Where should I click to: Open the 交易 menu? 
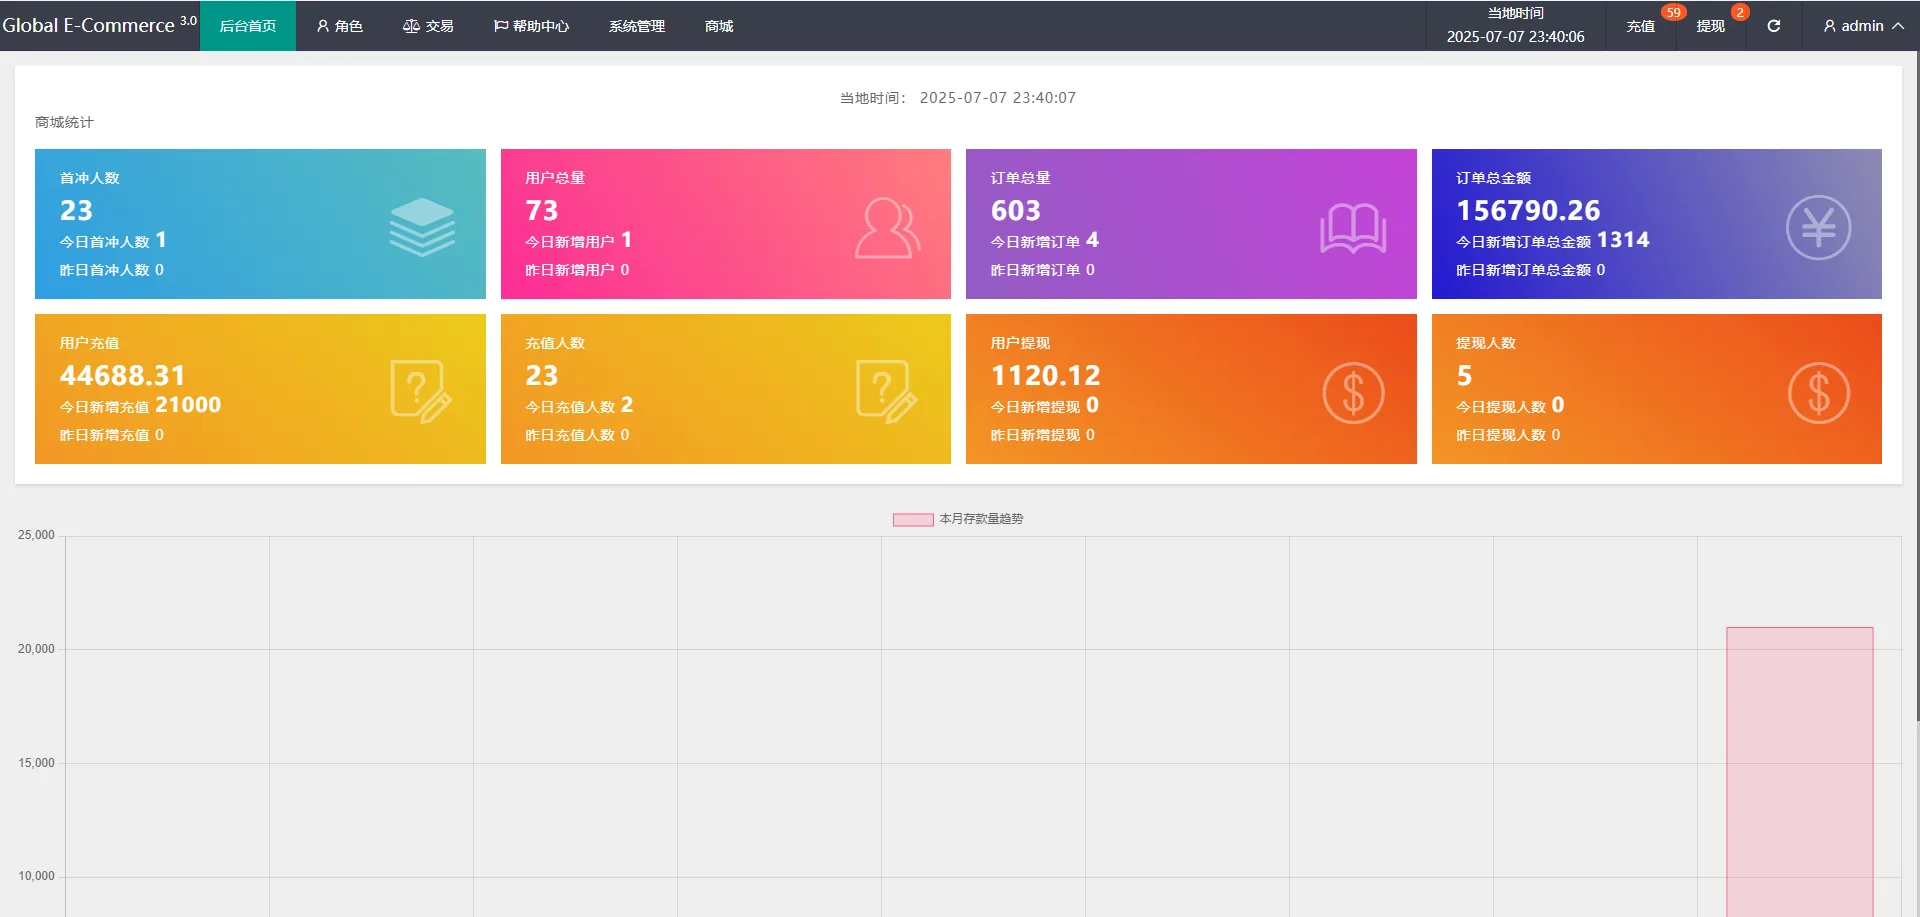(428, 26)
